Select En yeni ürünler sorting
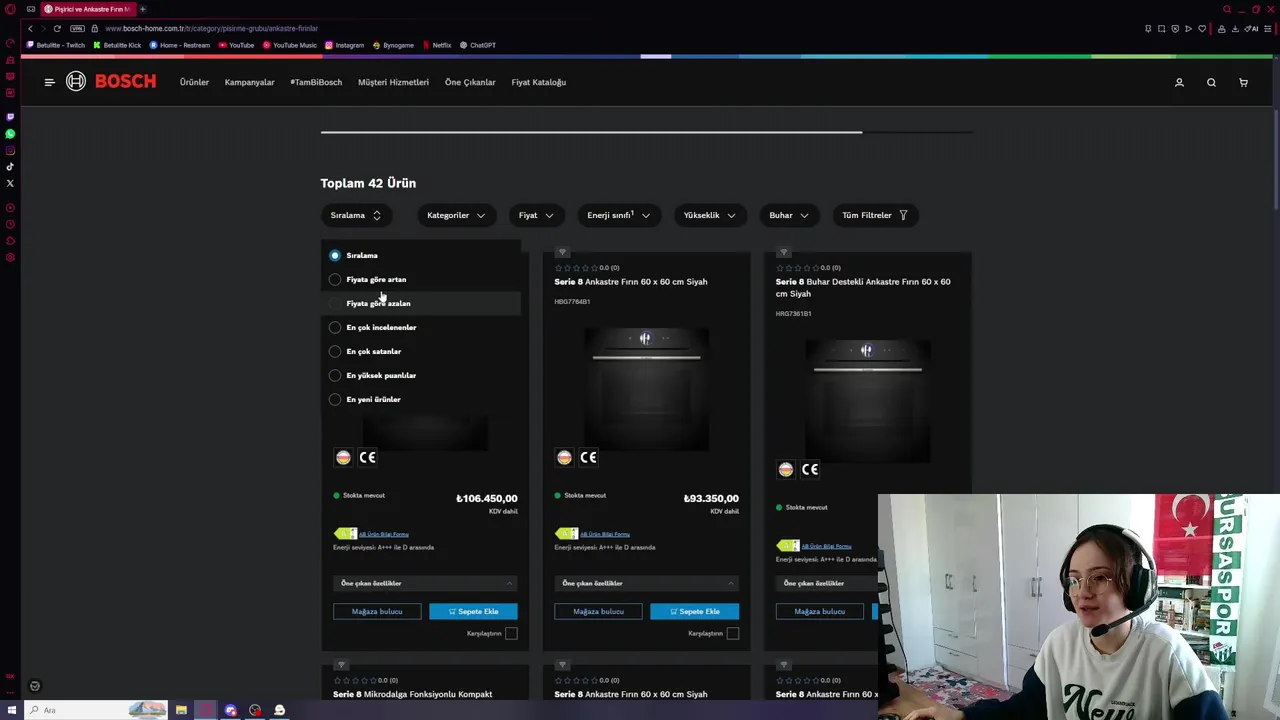The width and height of the screenshot is (1280, 720). coord(335,399)
